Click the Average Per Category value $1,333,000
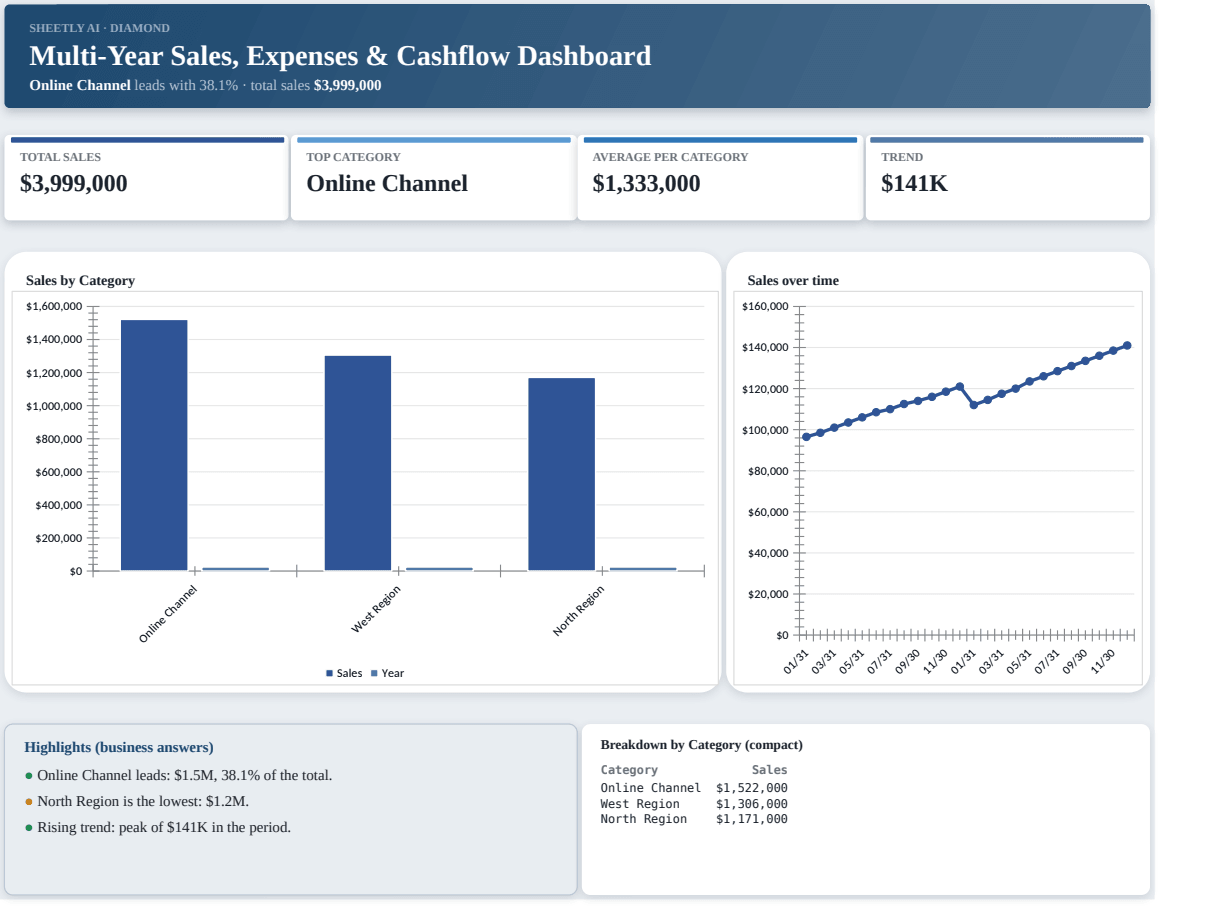The width and height of the screenshot is (1227, 922). coord(646,183)
